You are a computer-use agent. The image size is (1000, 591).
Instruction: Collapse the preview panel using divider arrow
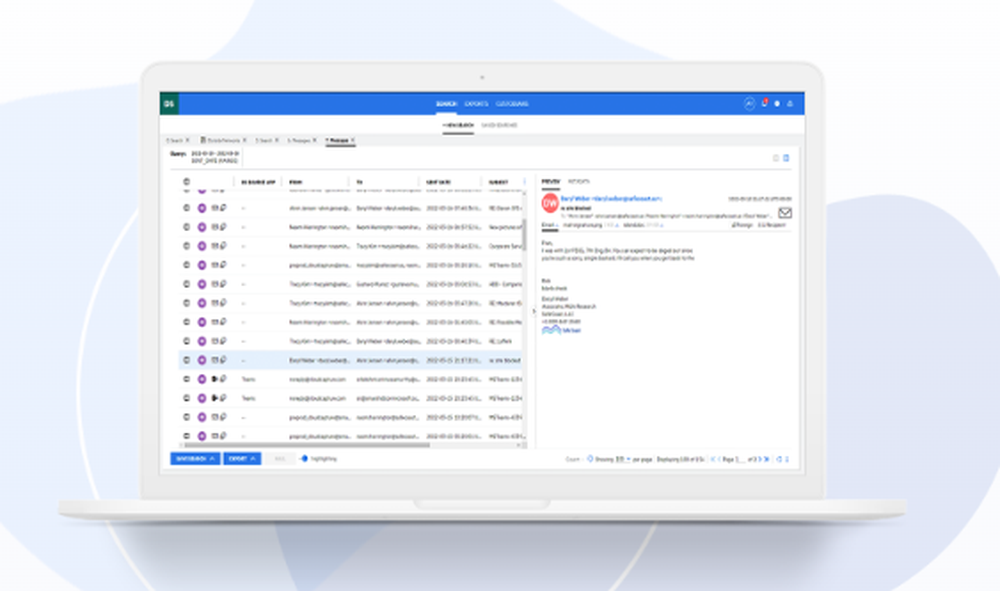tap(534, 312)
